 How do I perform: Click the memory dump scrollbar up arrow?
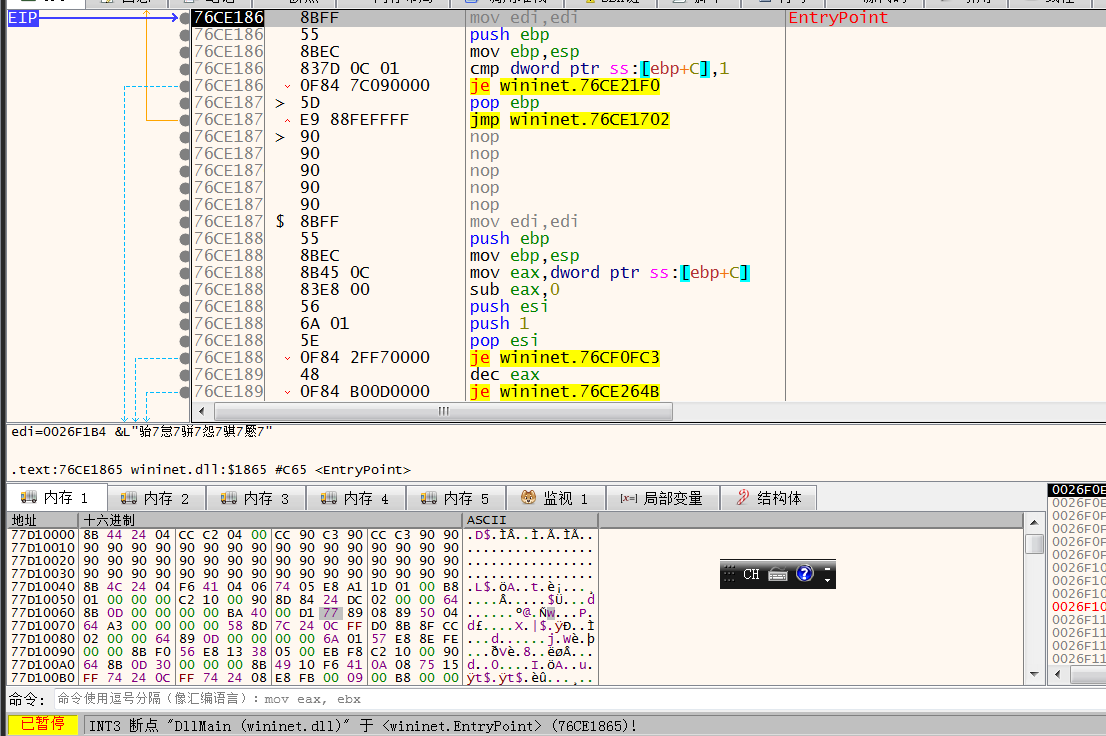[x=1035, y=523]
